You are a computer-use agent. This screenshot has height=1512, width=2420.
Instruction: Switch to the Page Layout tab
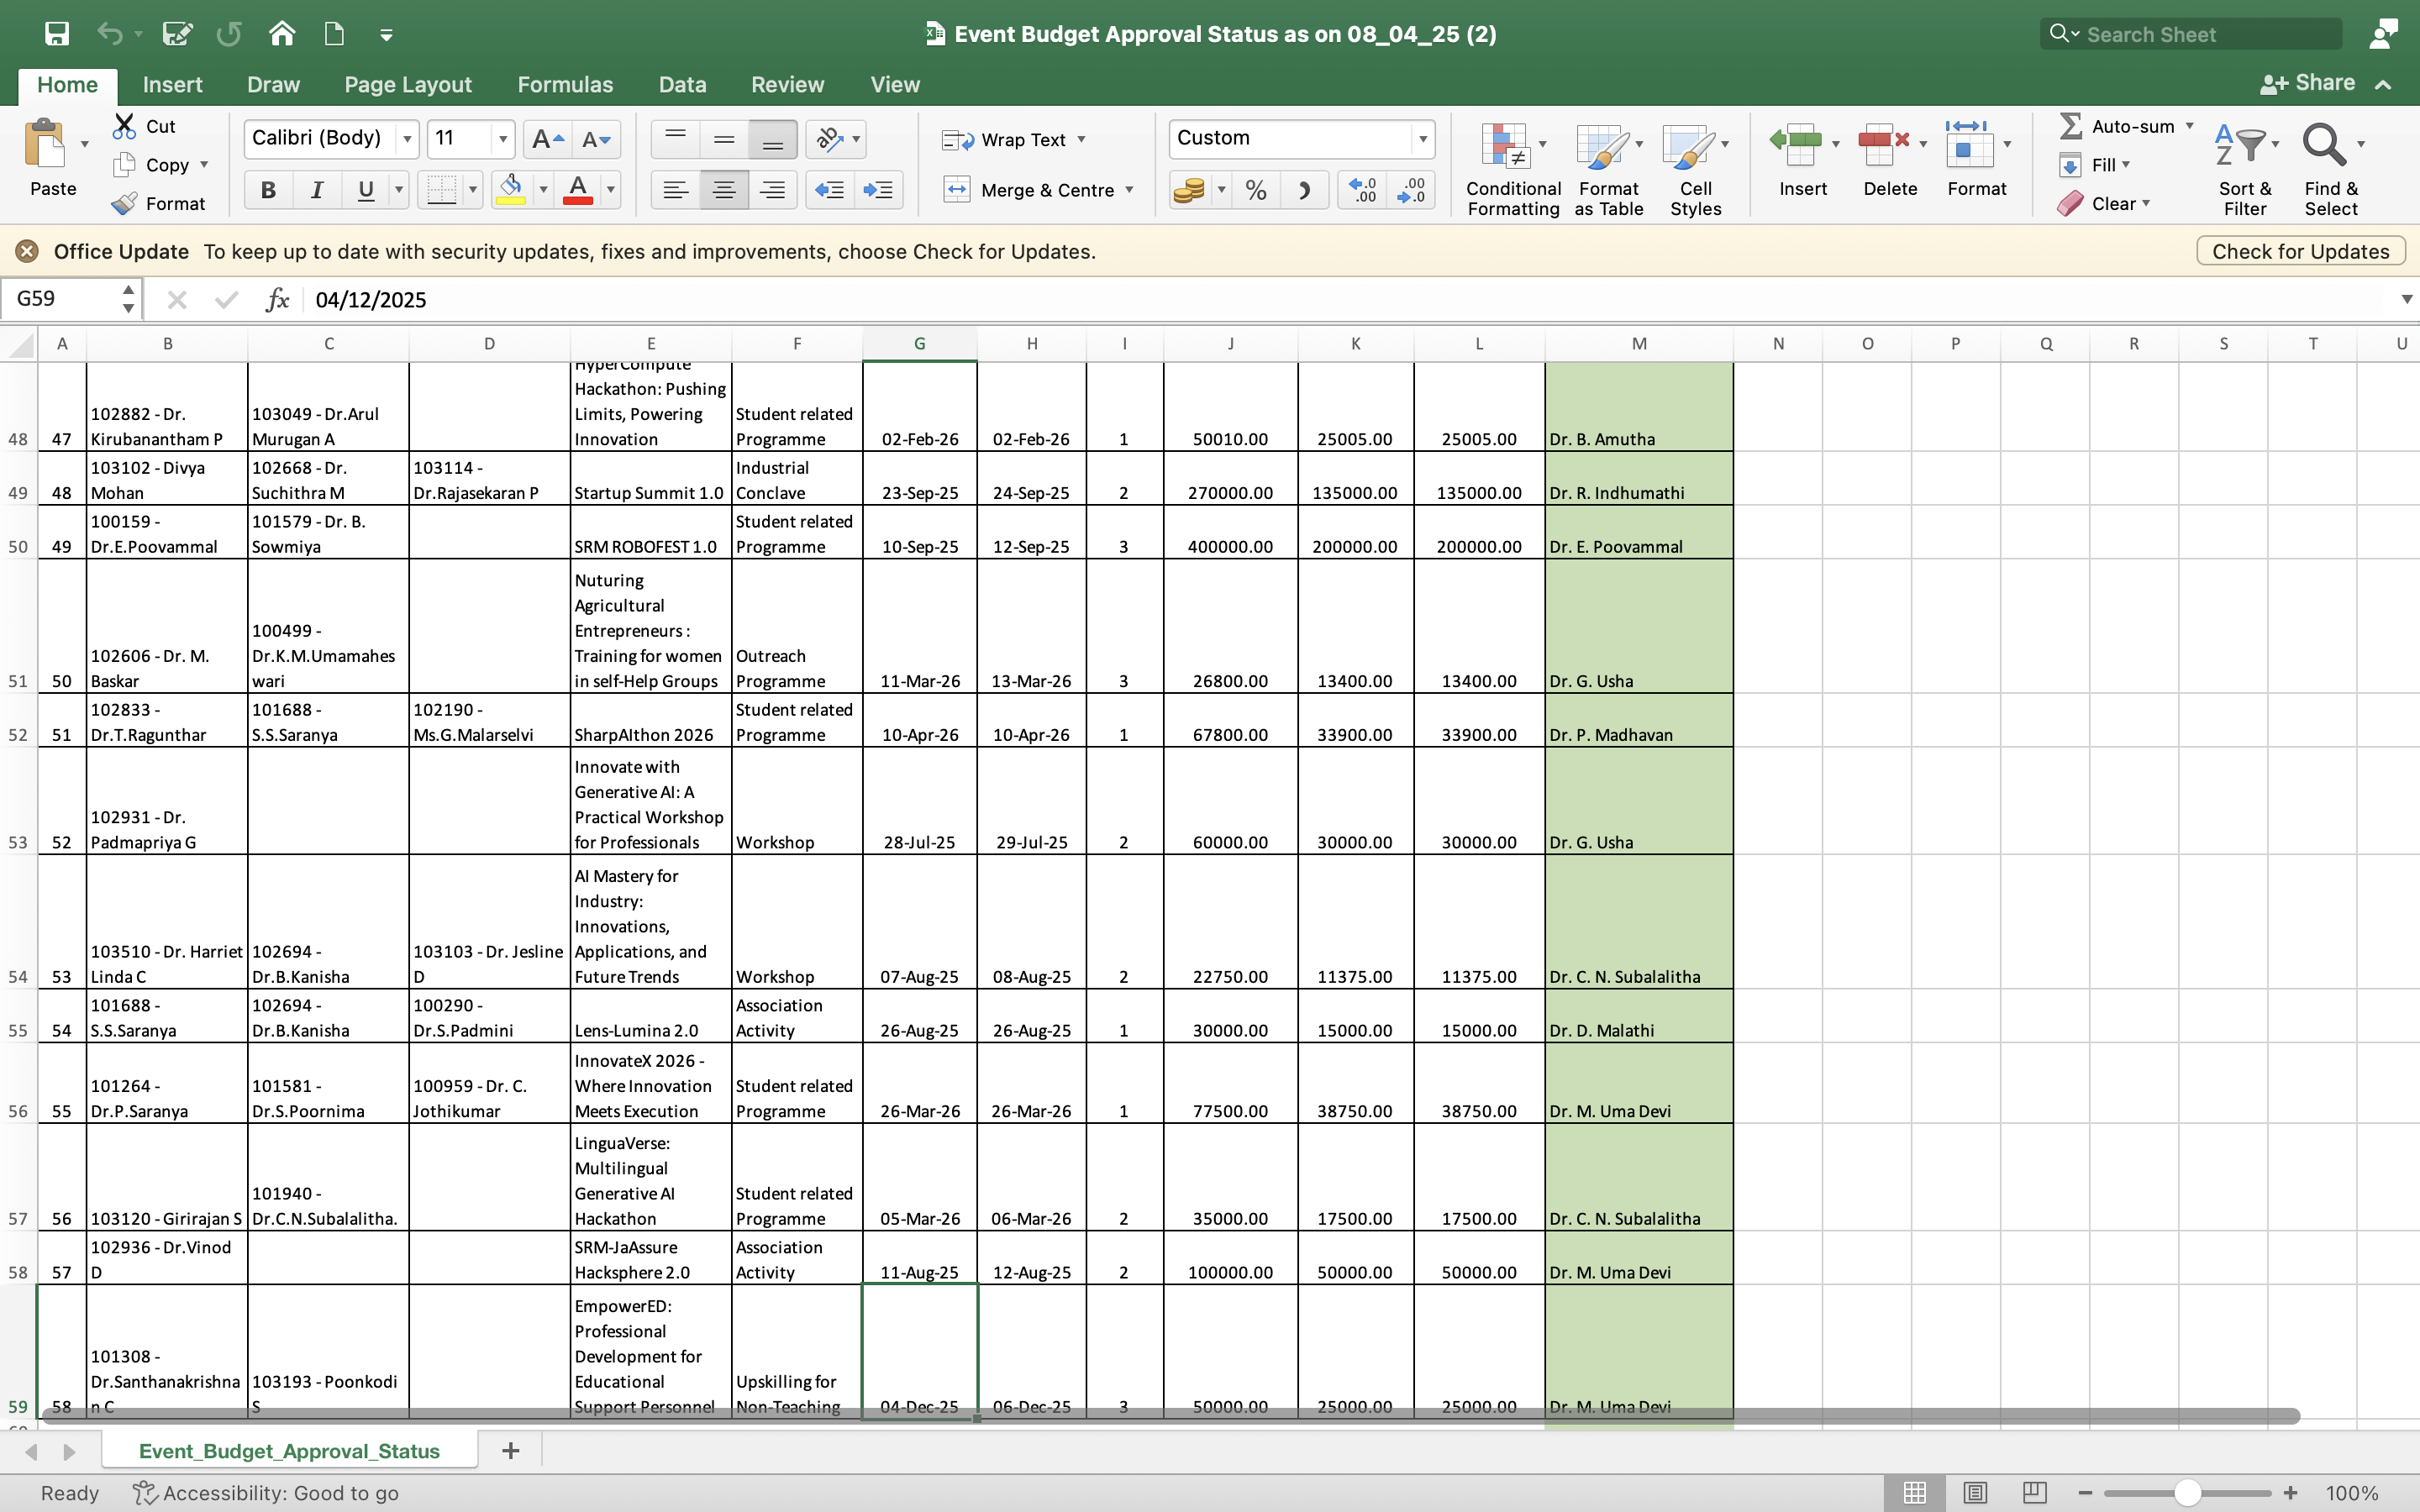pyautogui.click(x=407, y=85)
